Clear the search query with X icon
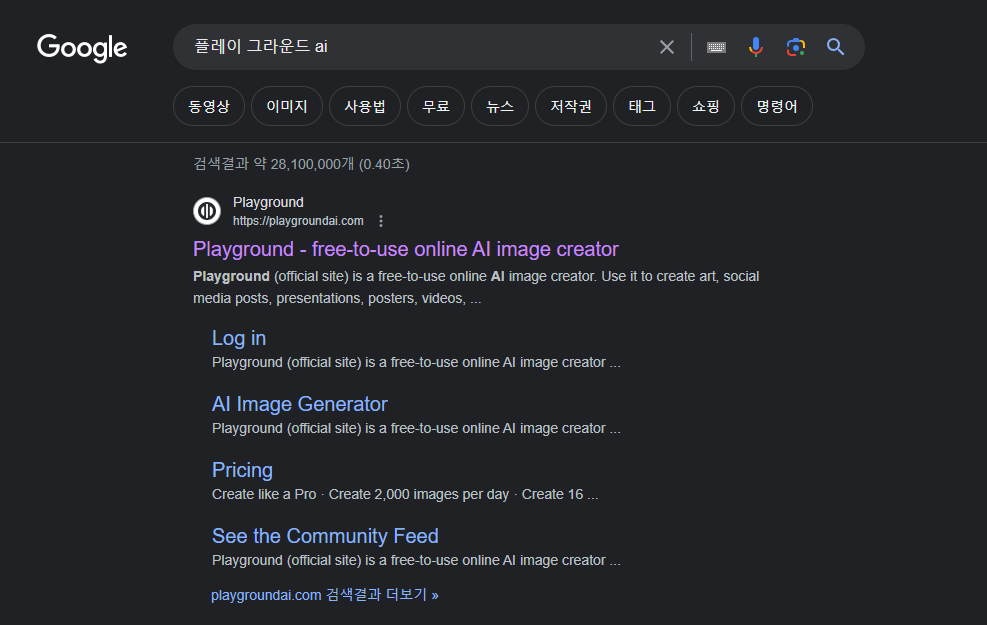The width and height of the screenshot is (987, 625). pos(667,47)
